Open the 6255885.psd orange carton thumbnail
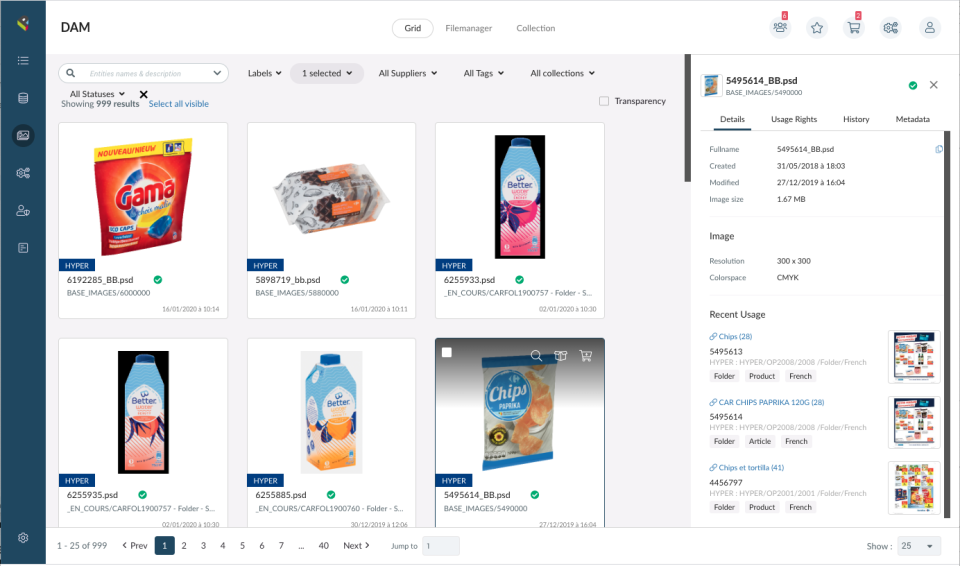Screen dimensions: 960x566 point(331,412)
